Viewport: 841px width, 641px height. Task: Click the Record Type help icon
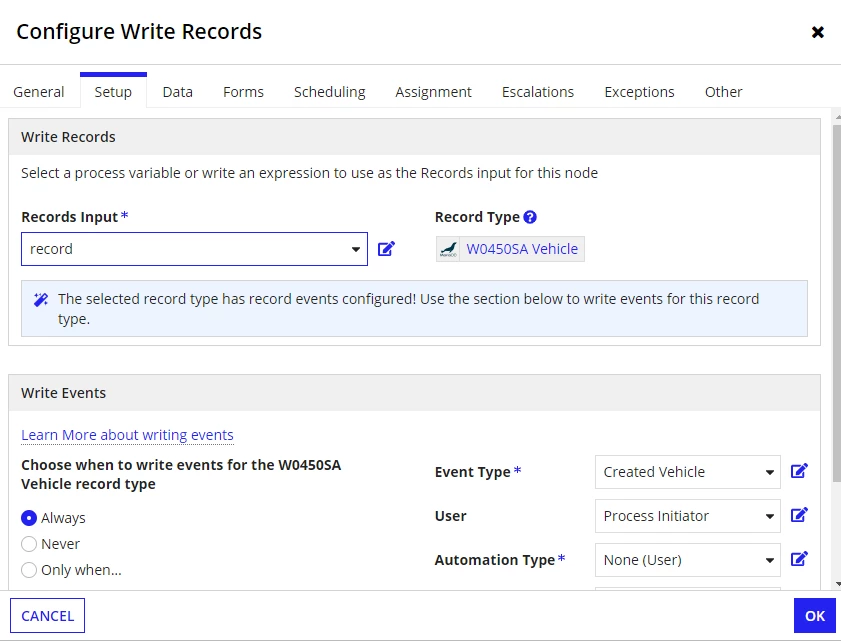[x=530, y=217]
